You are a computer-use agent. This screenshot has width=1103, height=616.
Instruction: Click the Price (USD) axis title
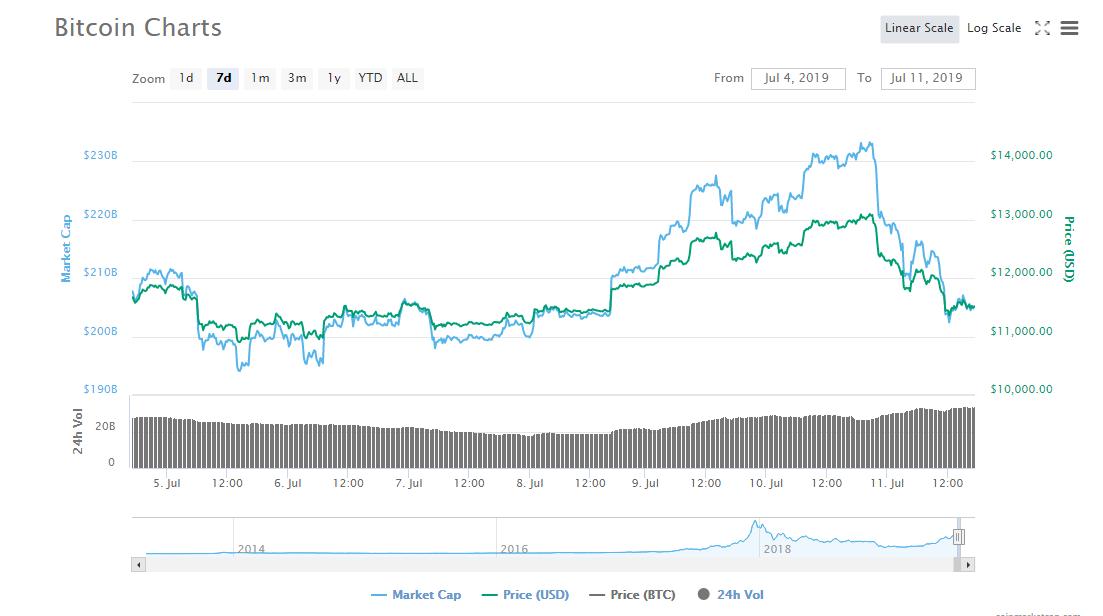click(x=1069, y=249)
